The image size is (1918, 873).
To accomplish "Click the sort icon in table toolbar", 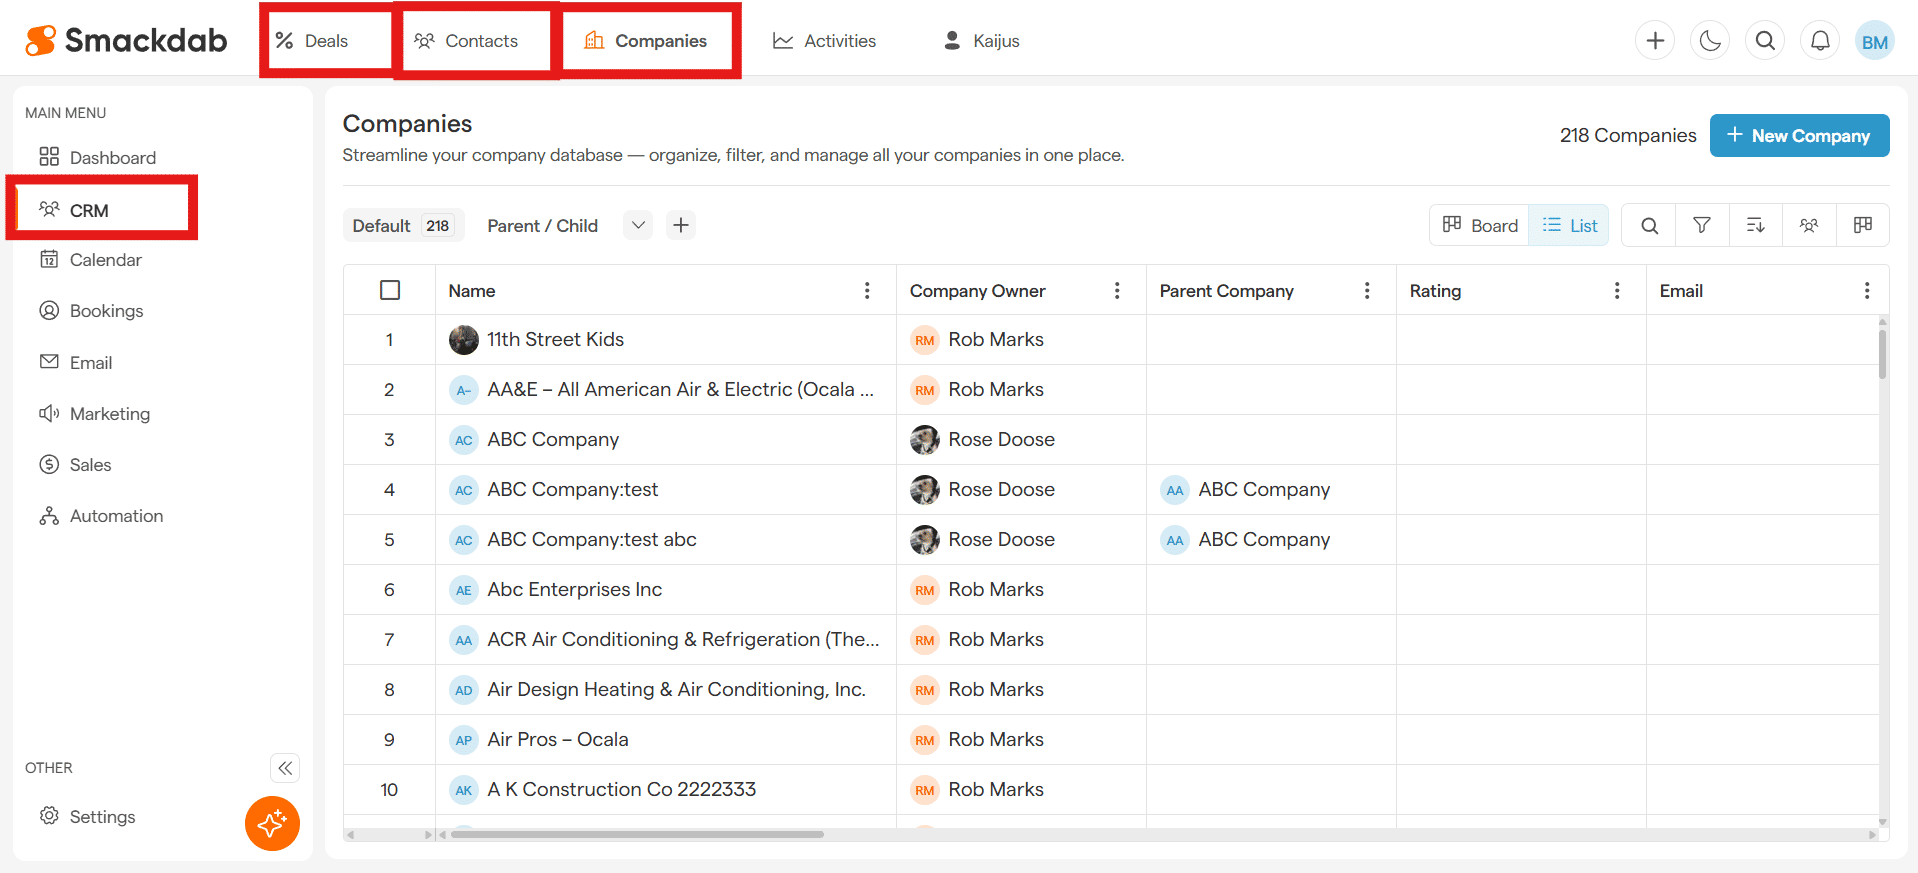I will pyautogui.click(x=1755, y=225).
